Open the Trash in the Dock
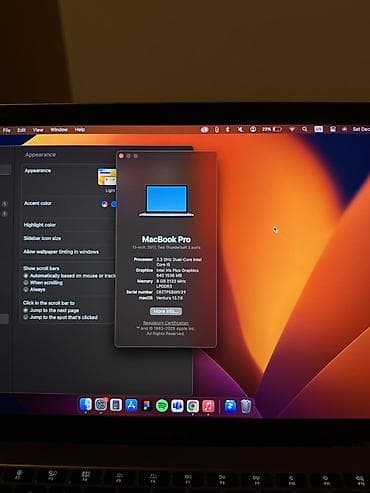Screen dimensions: 370x493 click(x=246, y=406)
